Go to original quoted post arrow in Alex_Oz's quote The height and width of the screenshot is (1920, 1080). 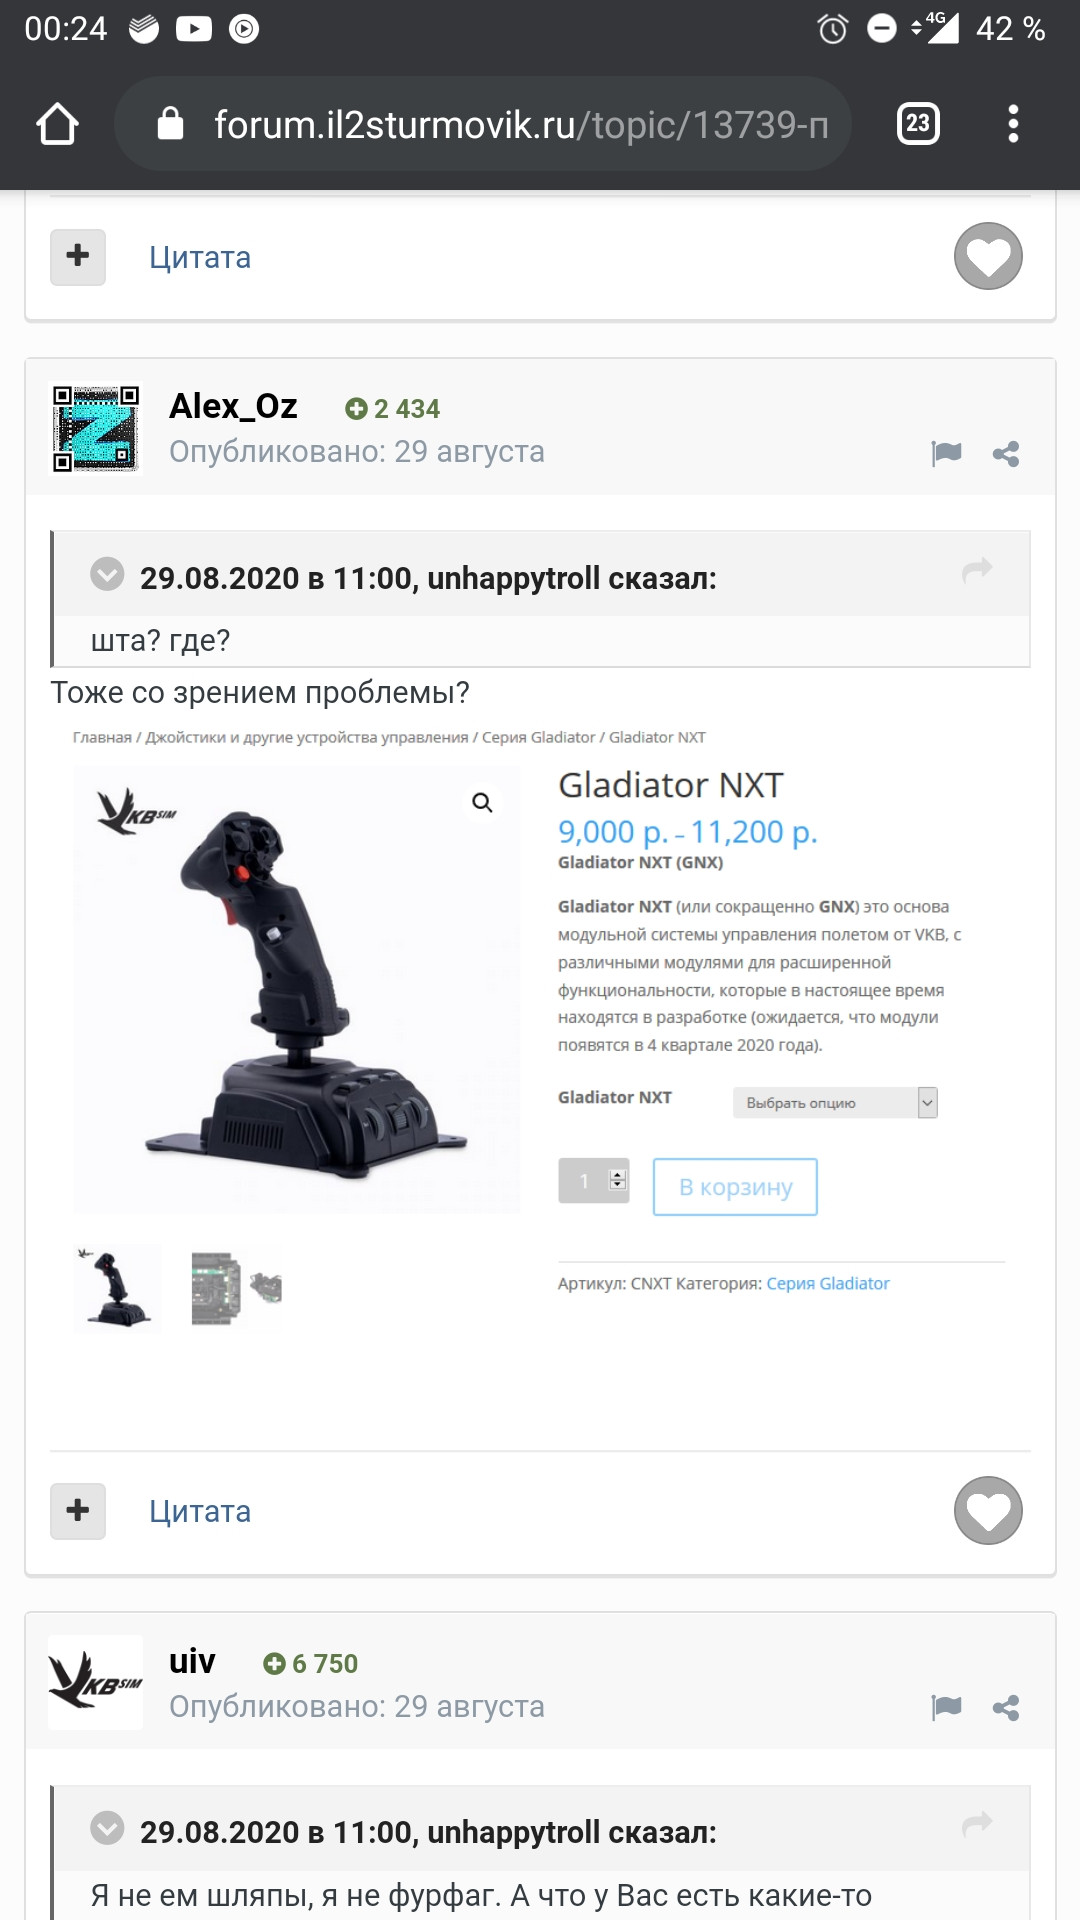(x=977, y=570)
